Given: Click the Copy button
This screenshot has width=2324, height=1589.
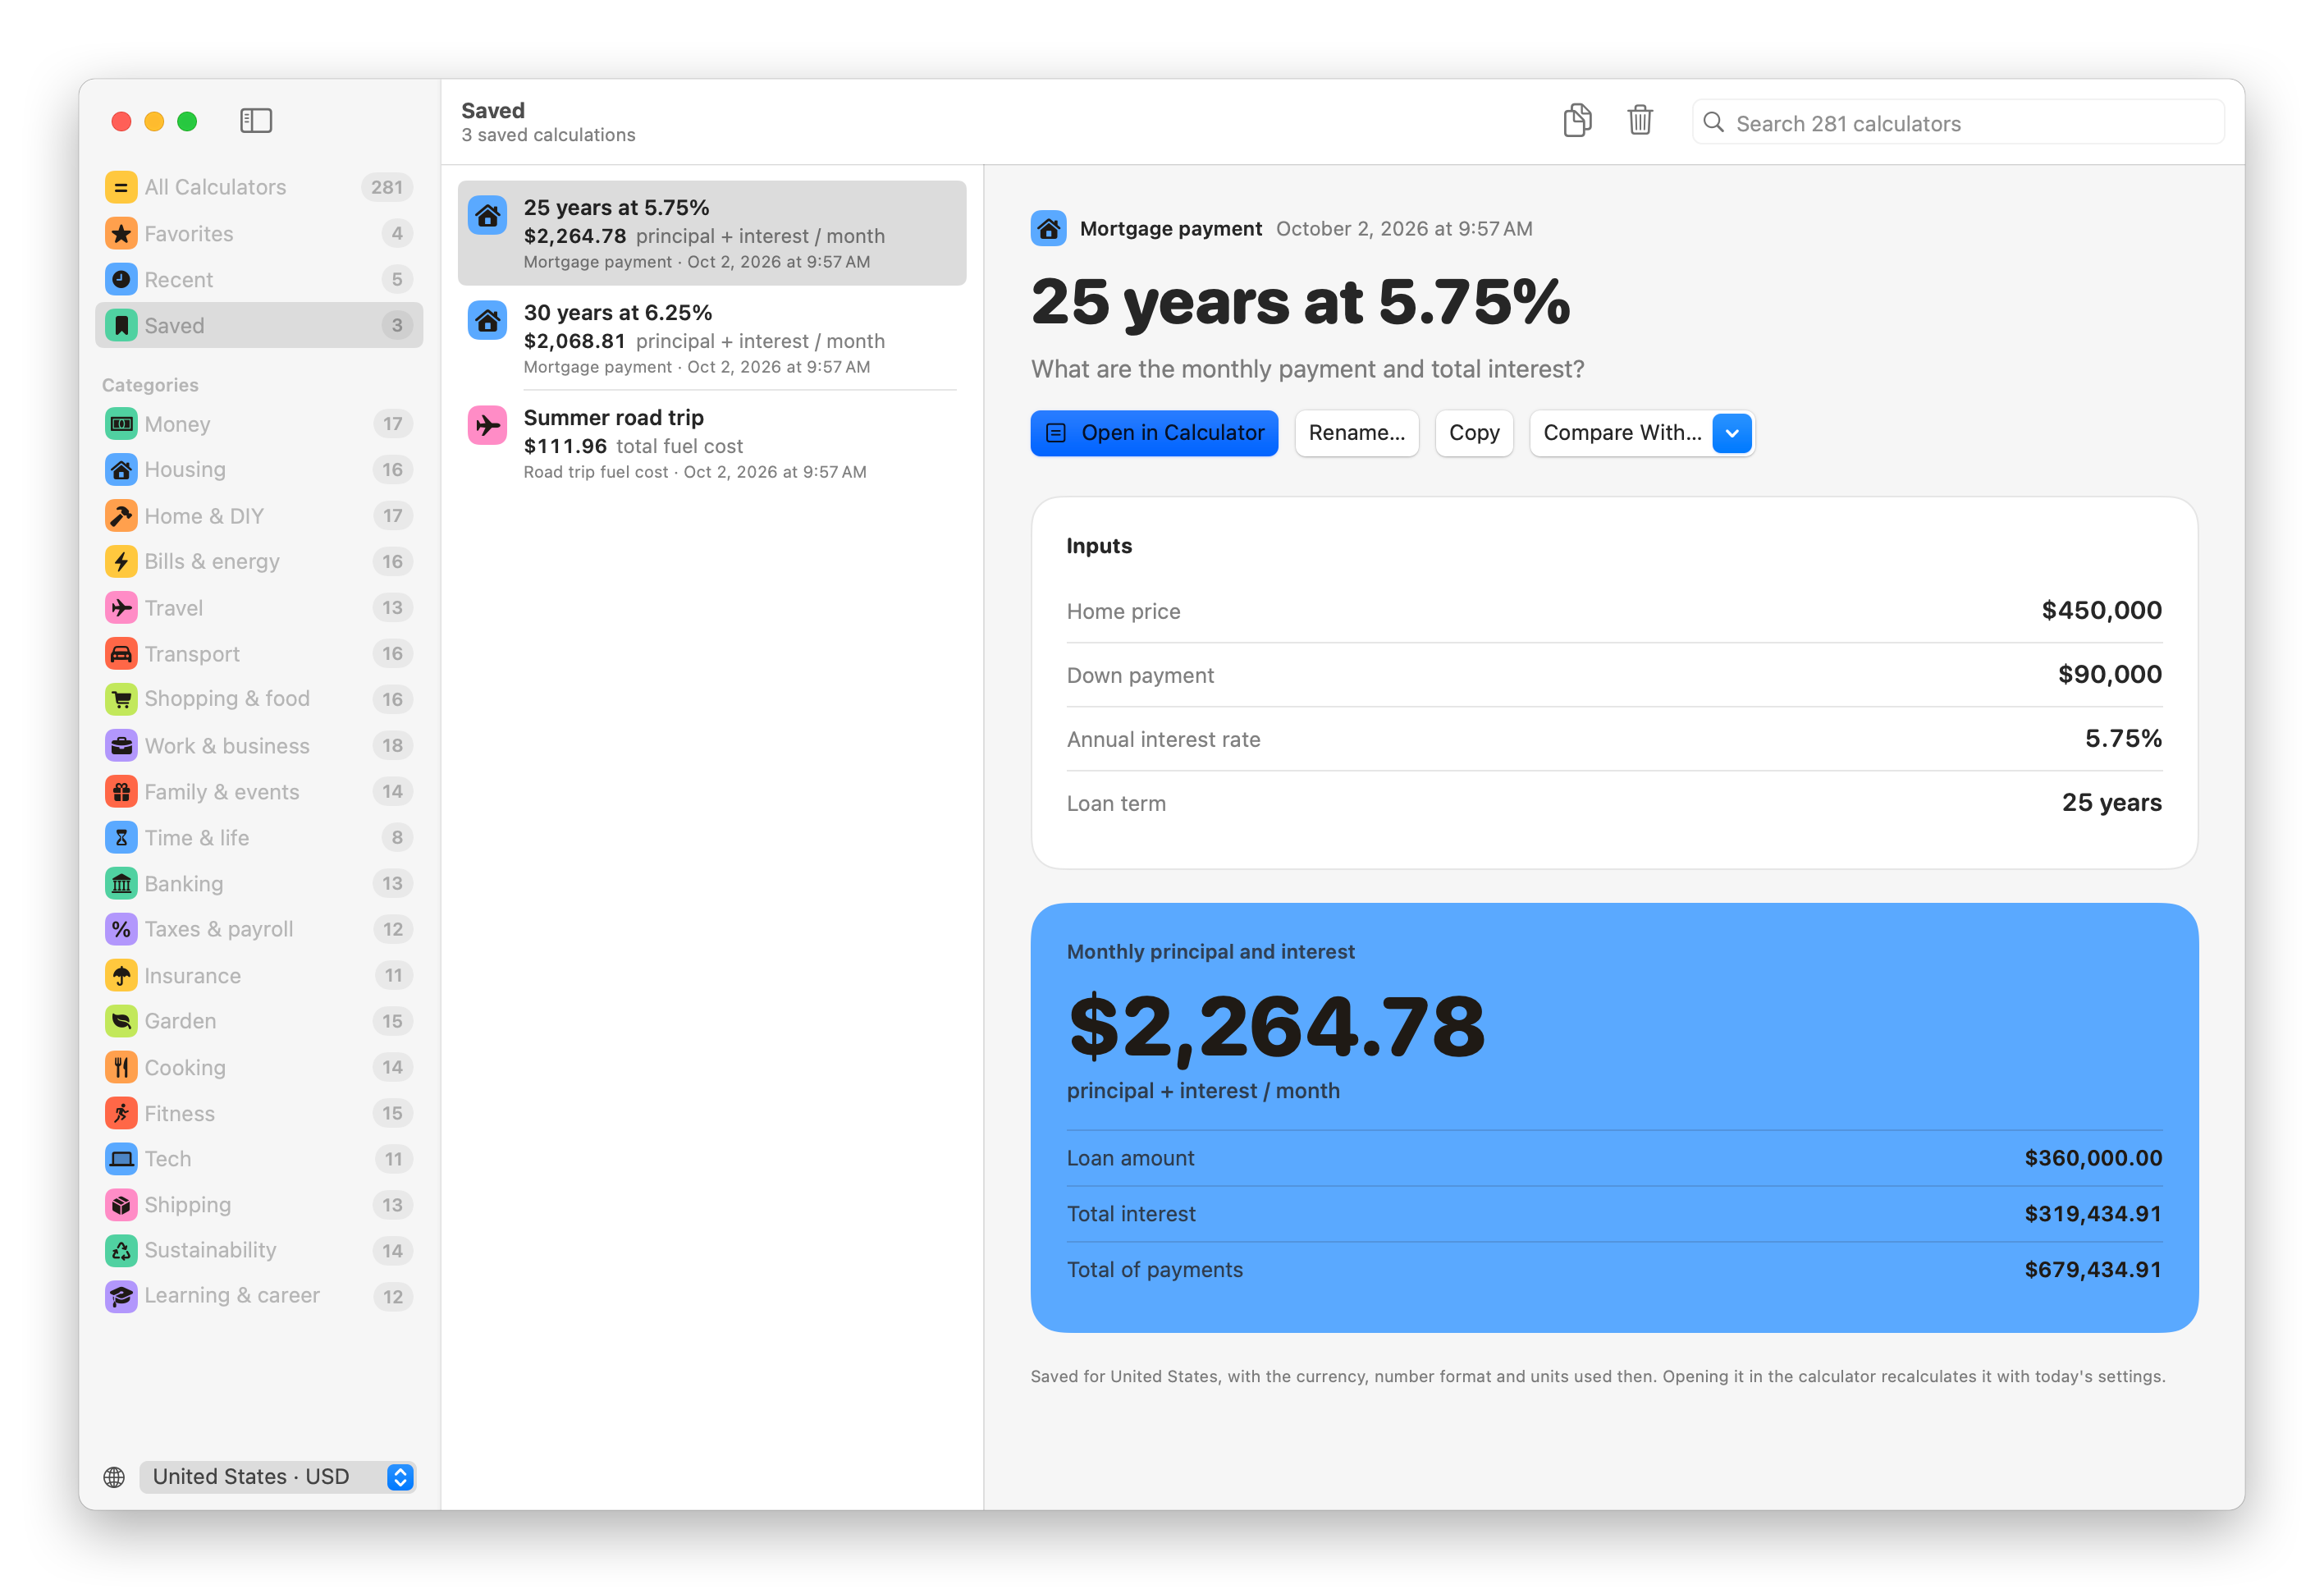Looking at the screenshot, I should pos(1473,433).
